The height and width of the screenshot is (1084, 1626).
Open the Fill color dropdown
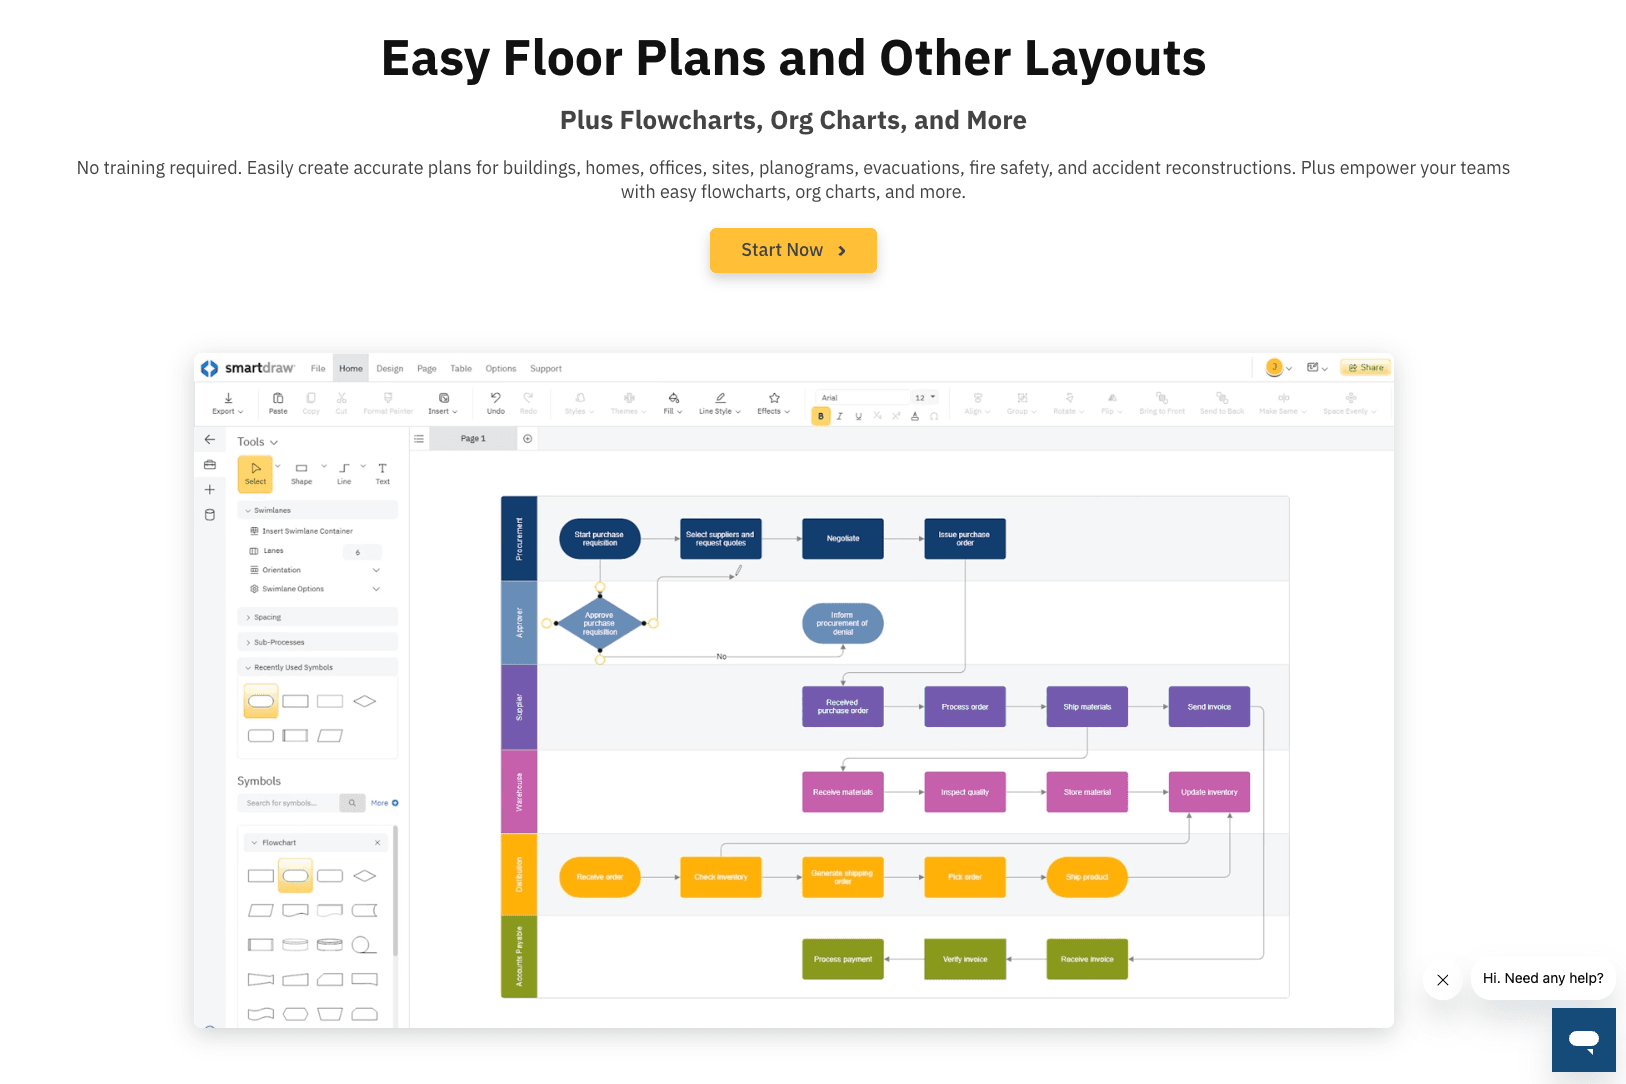tap(673, 404)
